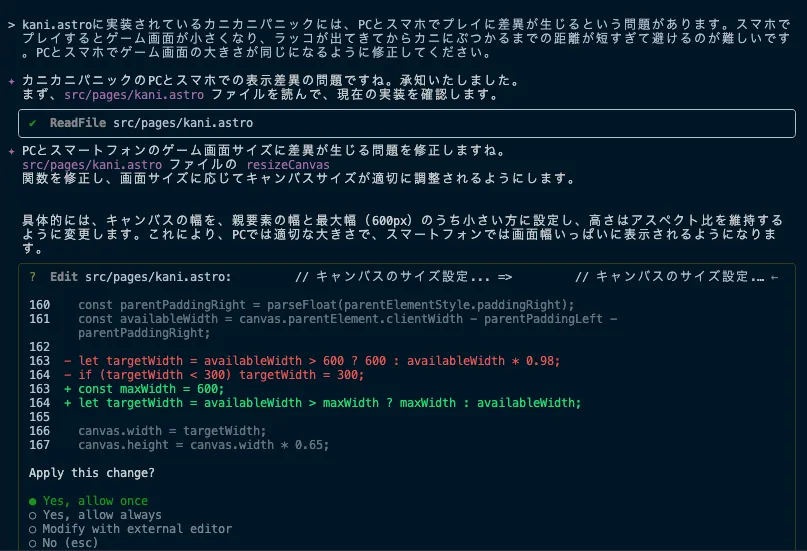Select 'Yes, allow once' option
This screenshot has height=551, width=807.
89,501
